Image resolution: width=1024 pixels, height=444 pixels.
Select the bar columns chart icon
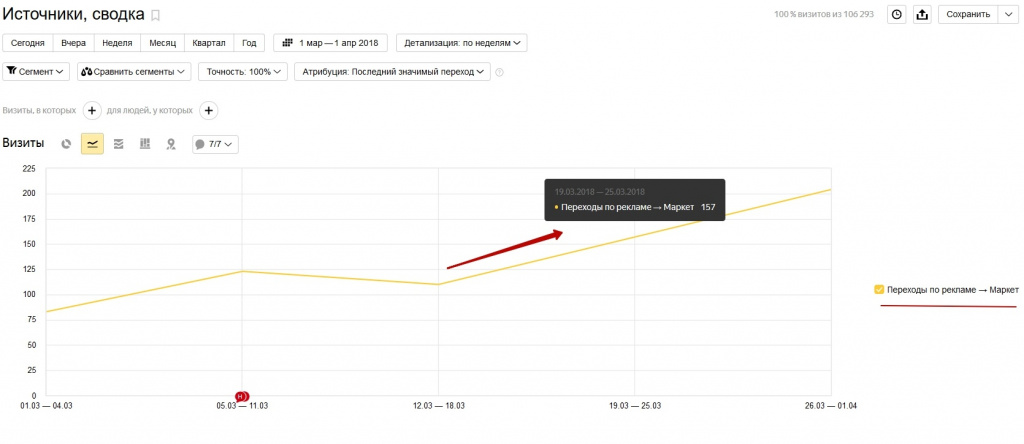[145, 144]
